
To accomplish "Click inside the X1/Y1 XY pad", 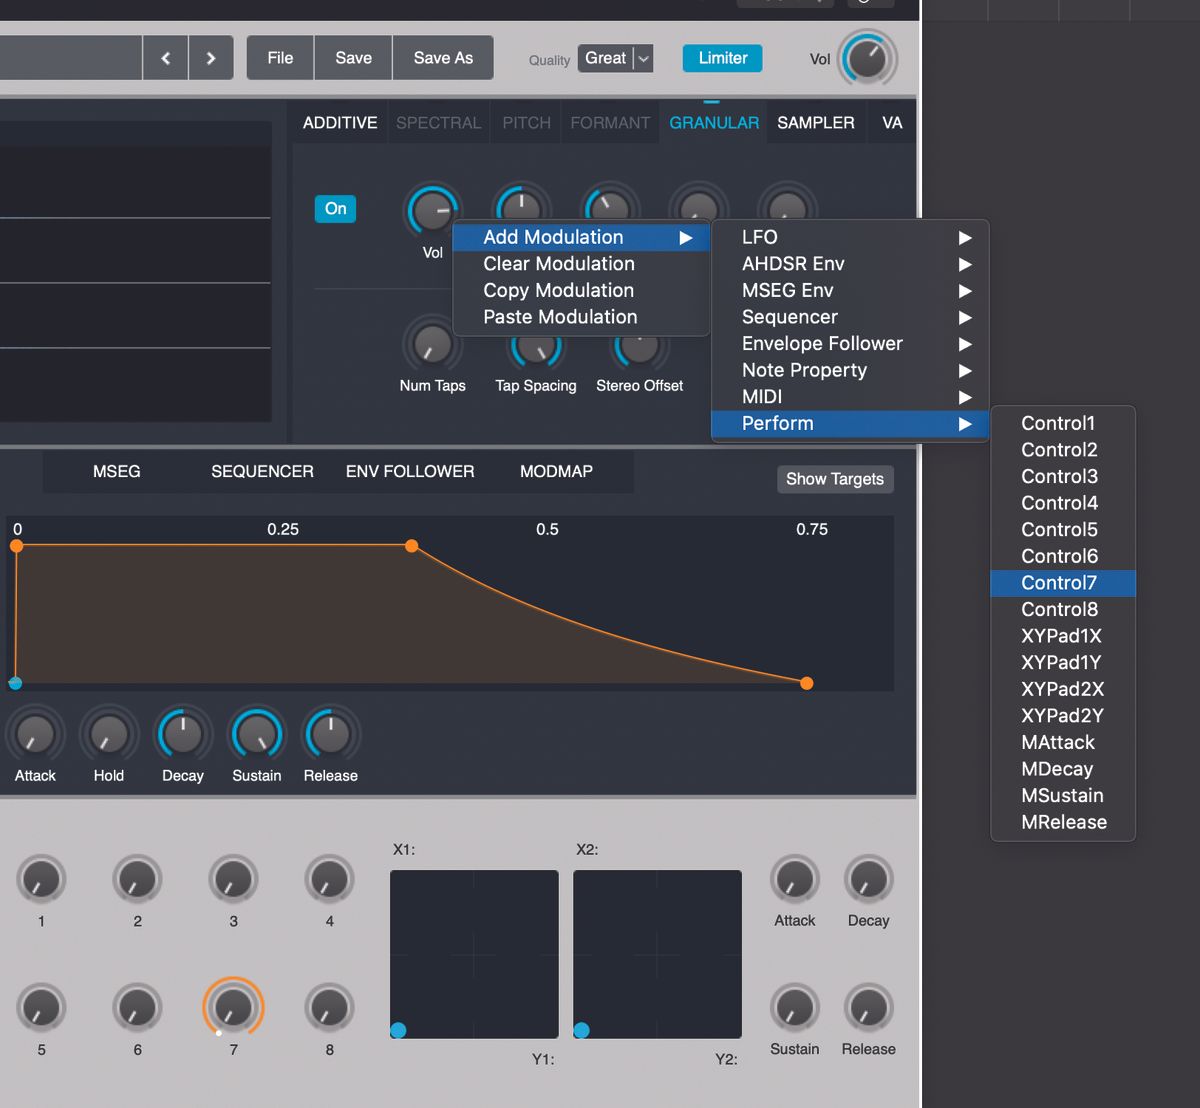I will click(x=474, y=954).
